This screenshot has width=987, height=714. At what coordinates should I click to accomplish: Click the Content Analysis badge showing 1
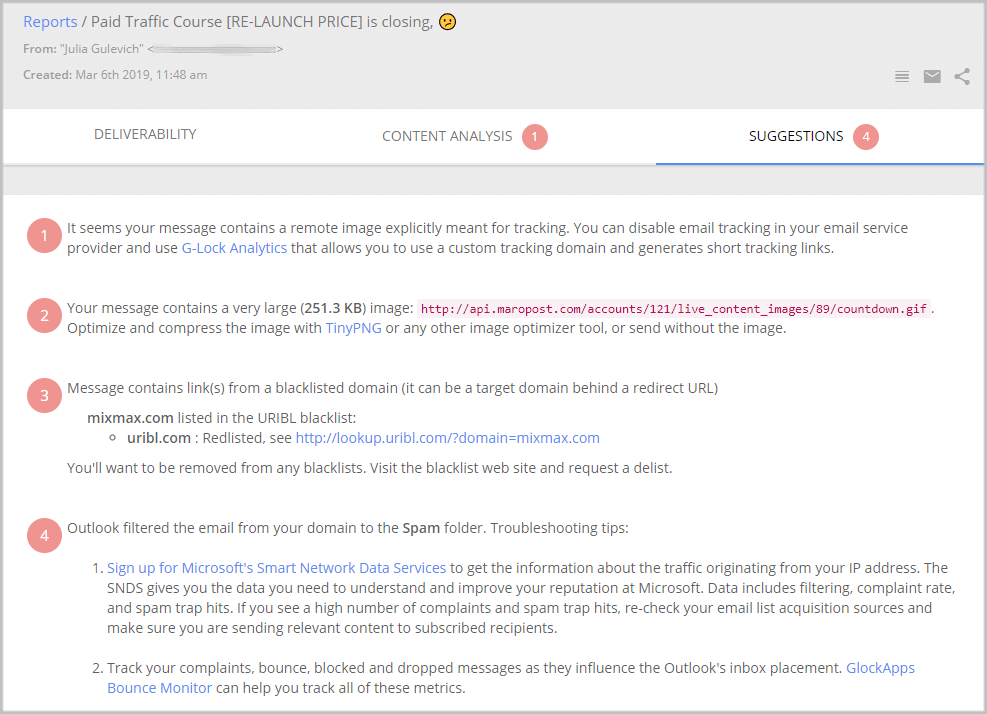(534, 137)
